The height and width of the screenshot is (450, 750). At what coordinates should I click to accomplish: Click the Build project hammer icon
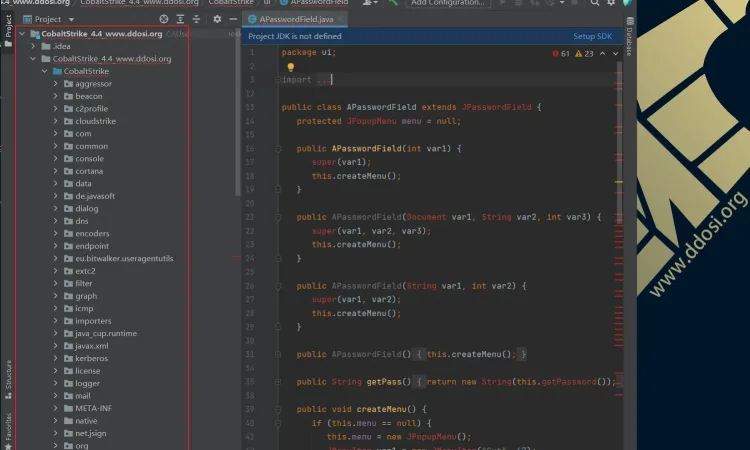coord(393,3)
